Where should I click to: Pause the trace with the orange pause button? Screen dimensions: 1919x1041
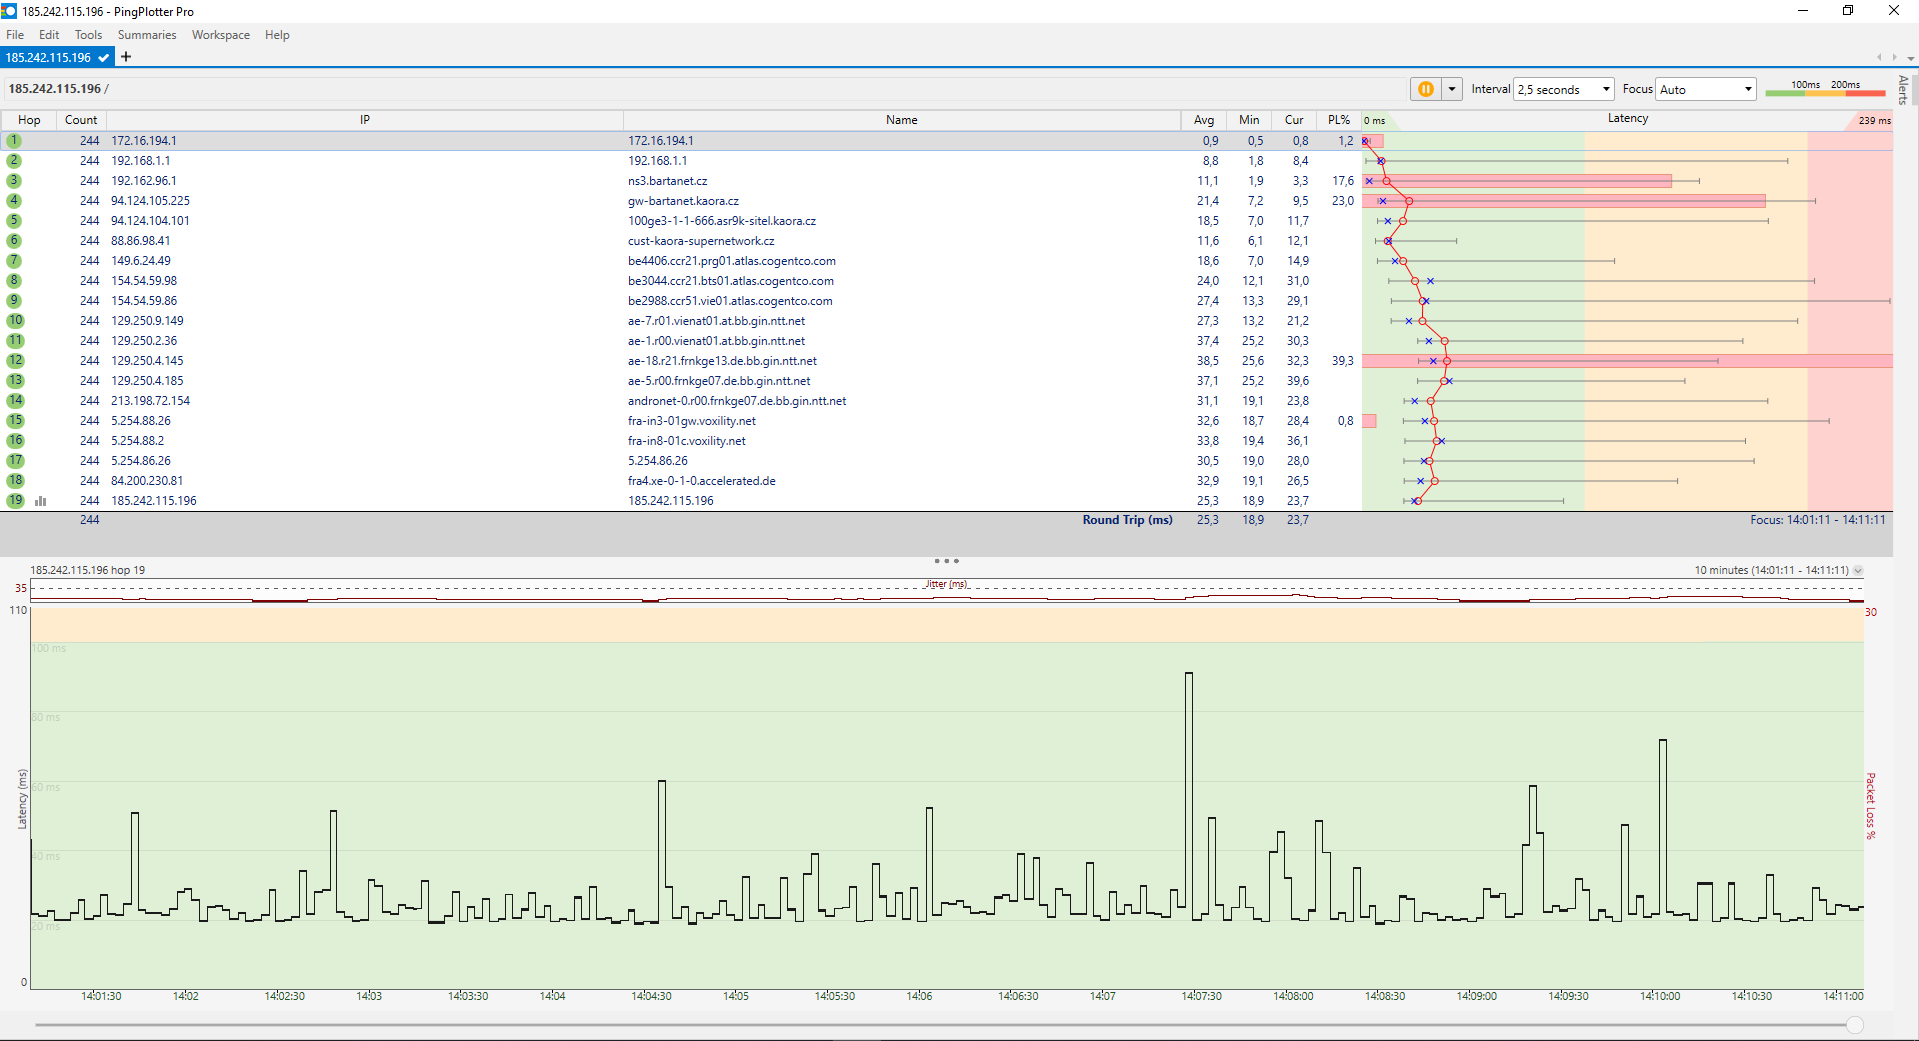coord(1425,89)
